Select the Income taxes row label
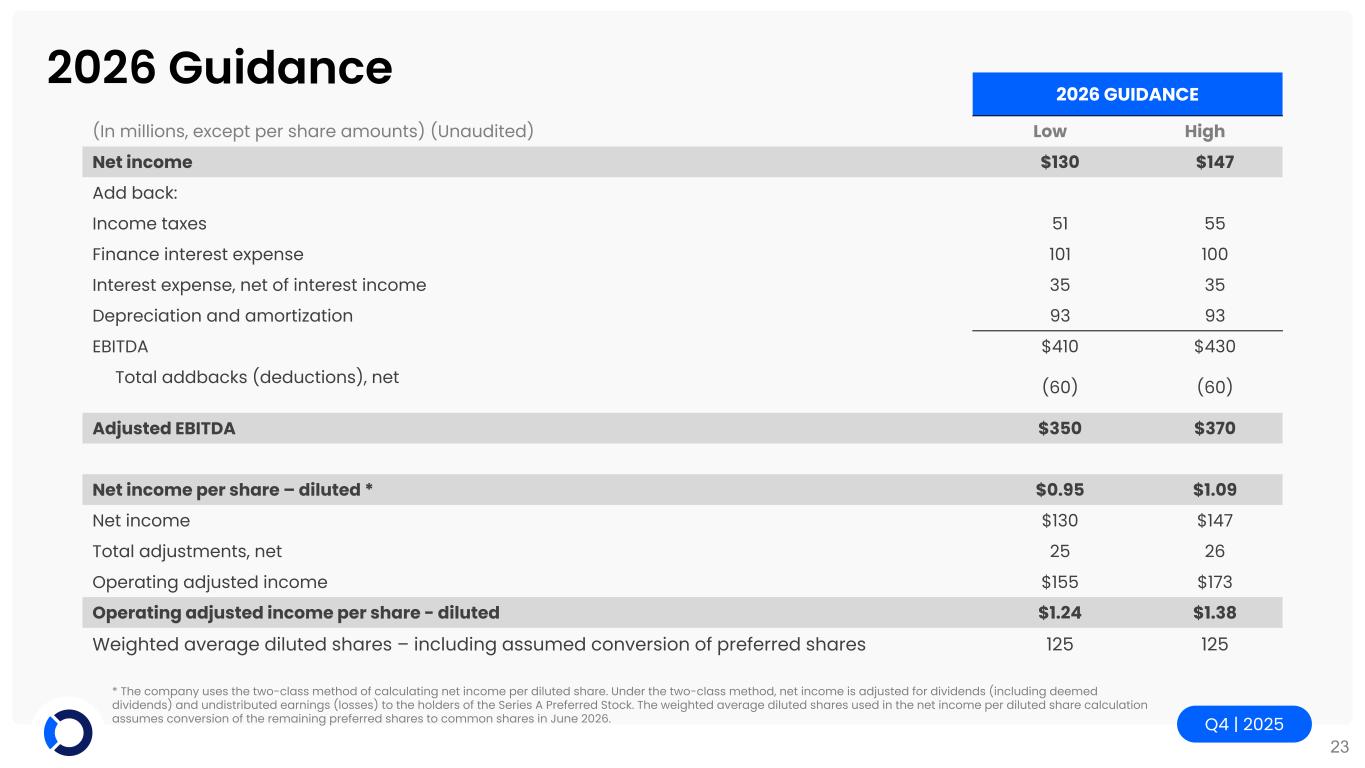The height and width of the screenshot is (768, 1365). 149,223
